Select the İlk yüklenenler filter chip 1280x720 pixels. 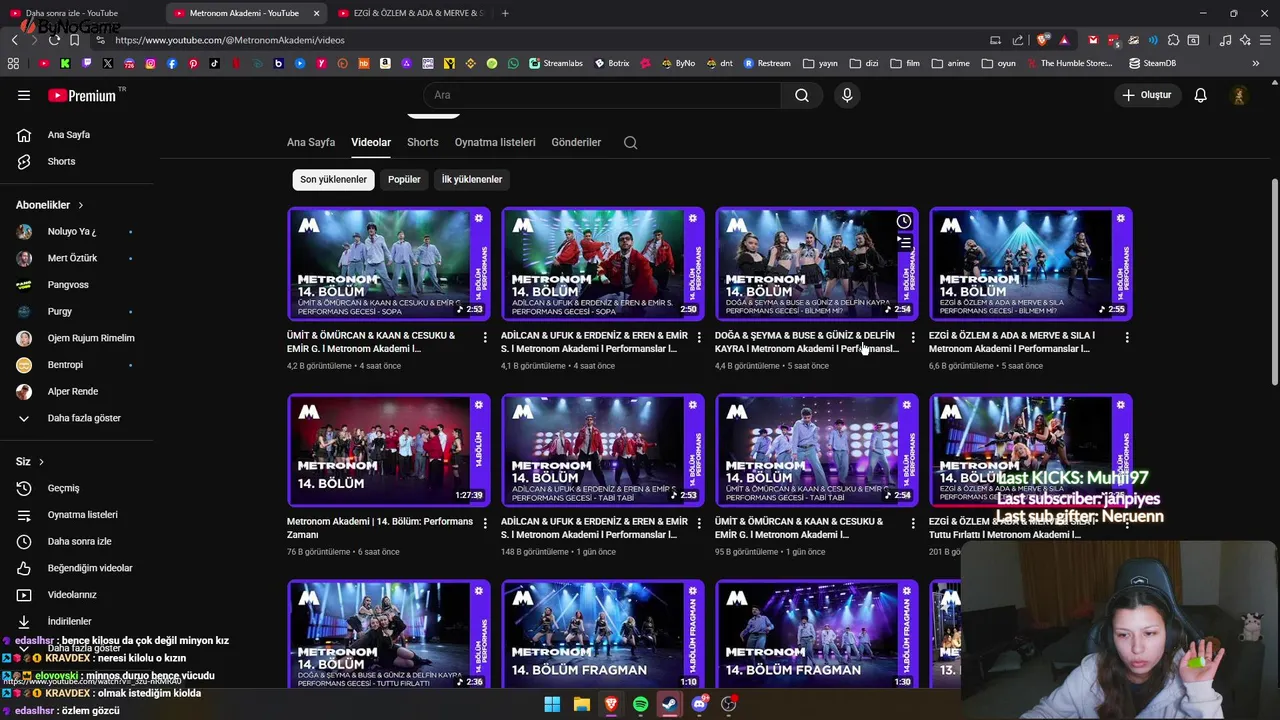point(472,179)
